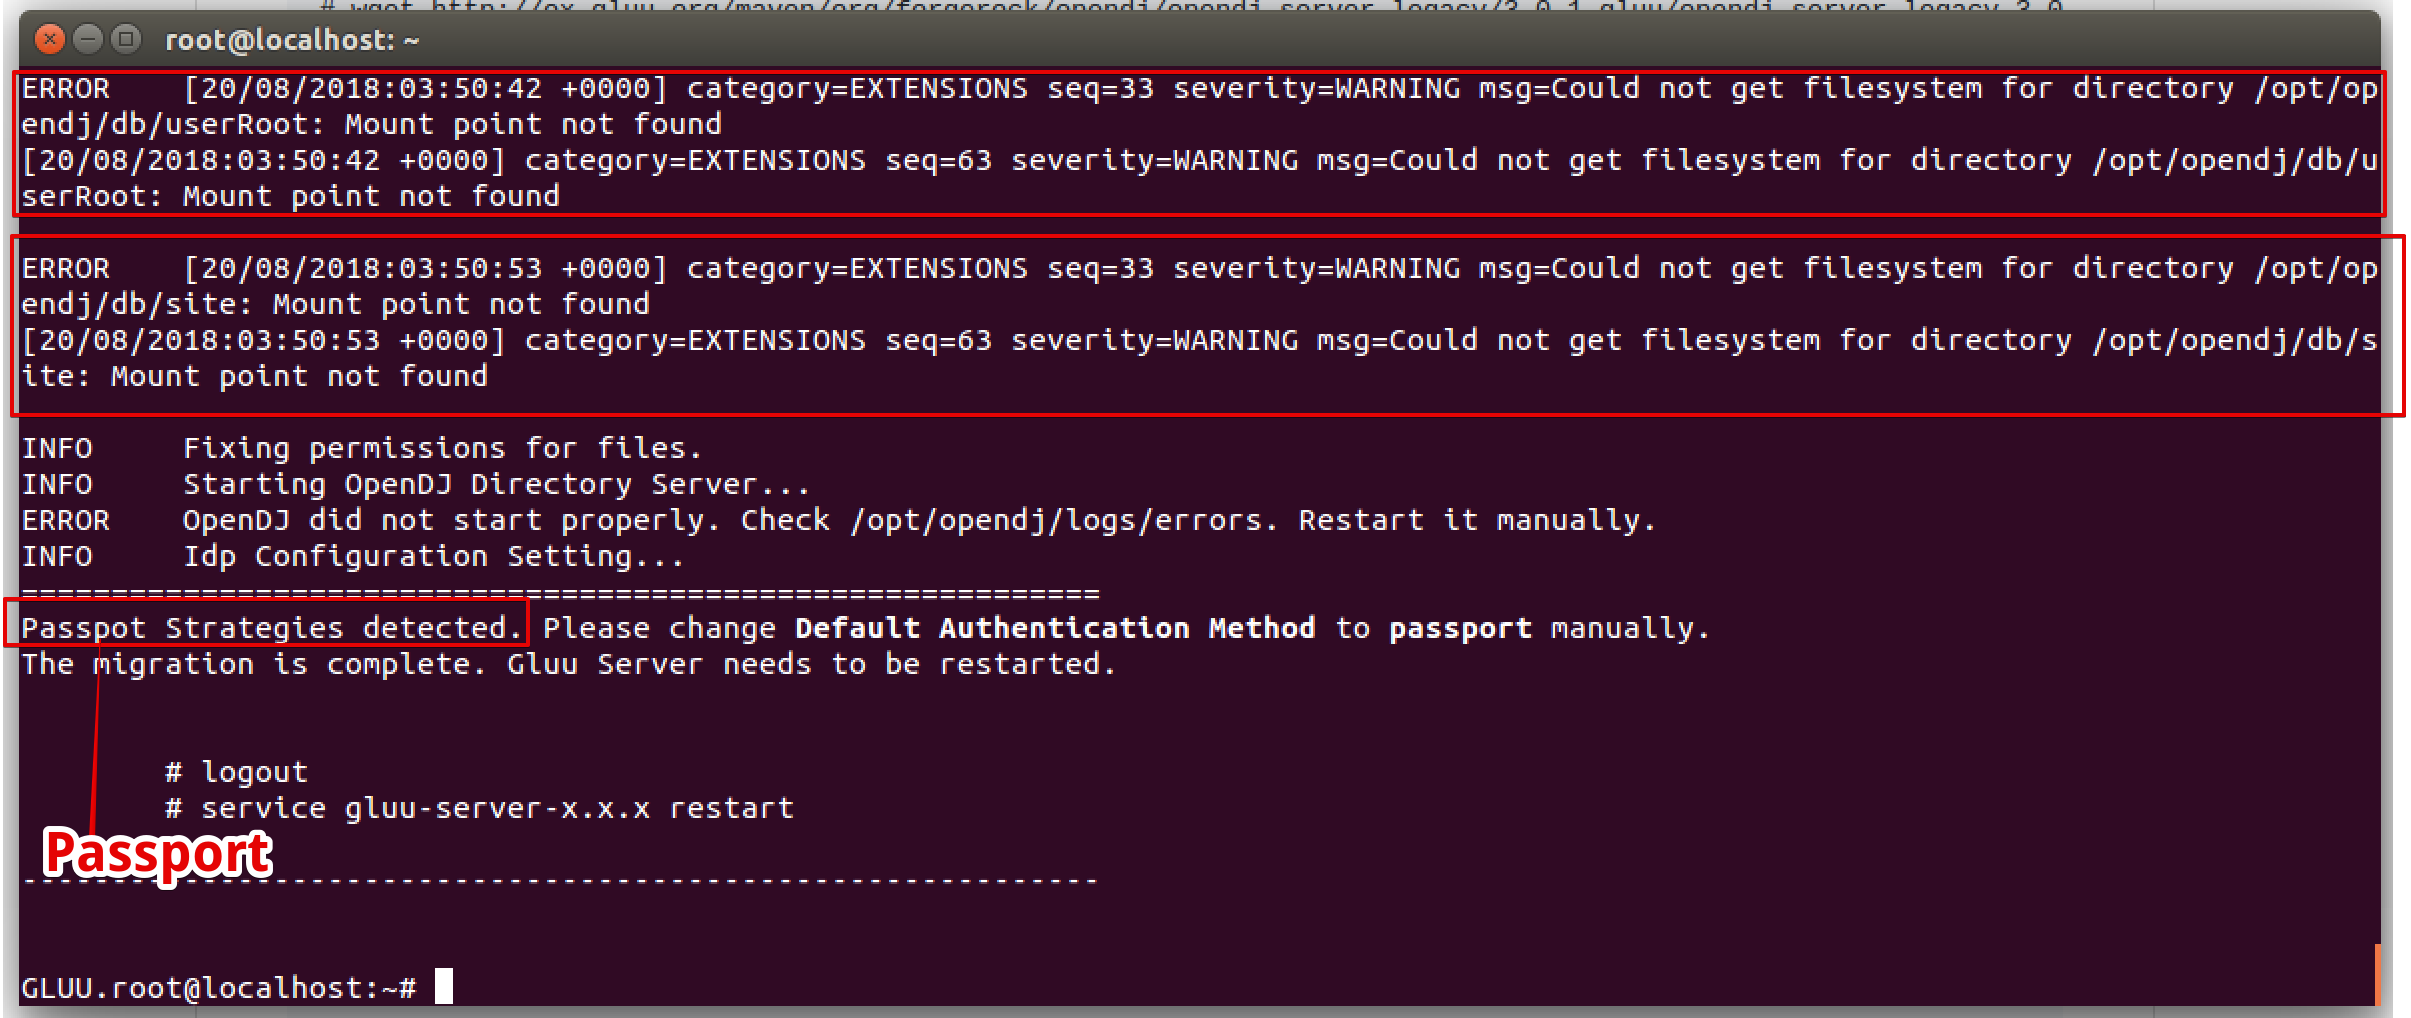
Task: Click the maximize window icon
Action: (126, 39)
